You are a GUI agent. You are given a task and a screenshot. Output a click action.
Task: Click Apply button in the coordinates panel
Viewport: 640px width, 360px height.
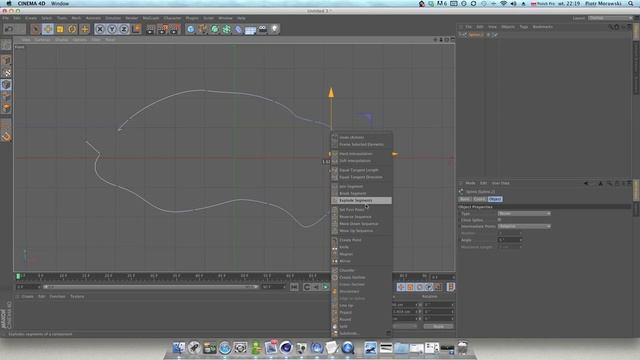click(438, 327)
